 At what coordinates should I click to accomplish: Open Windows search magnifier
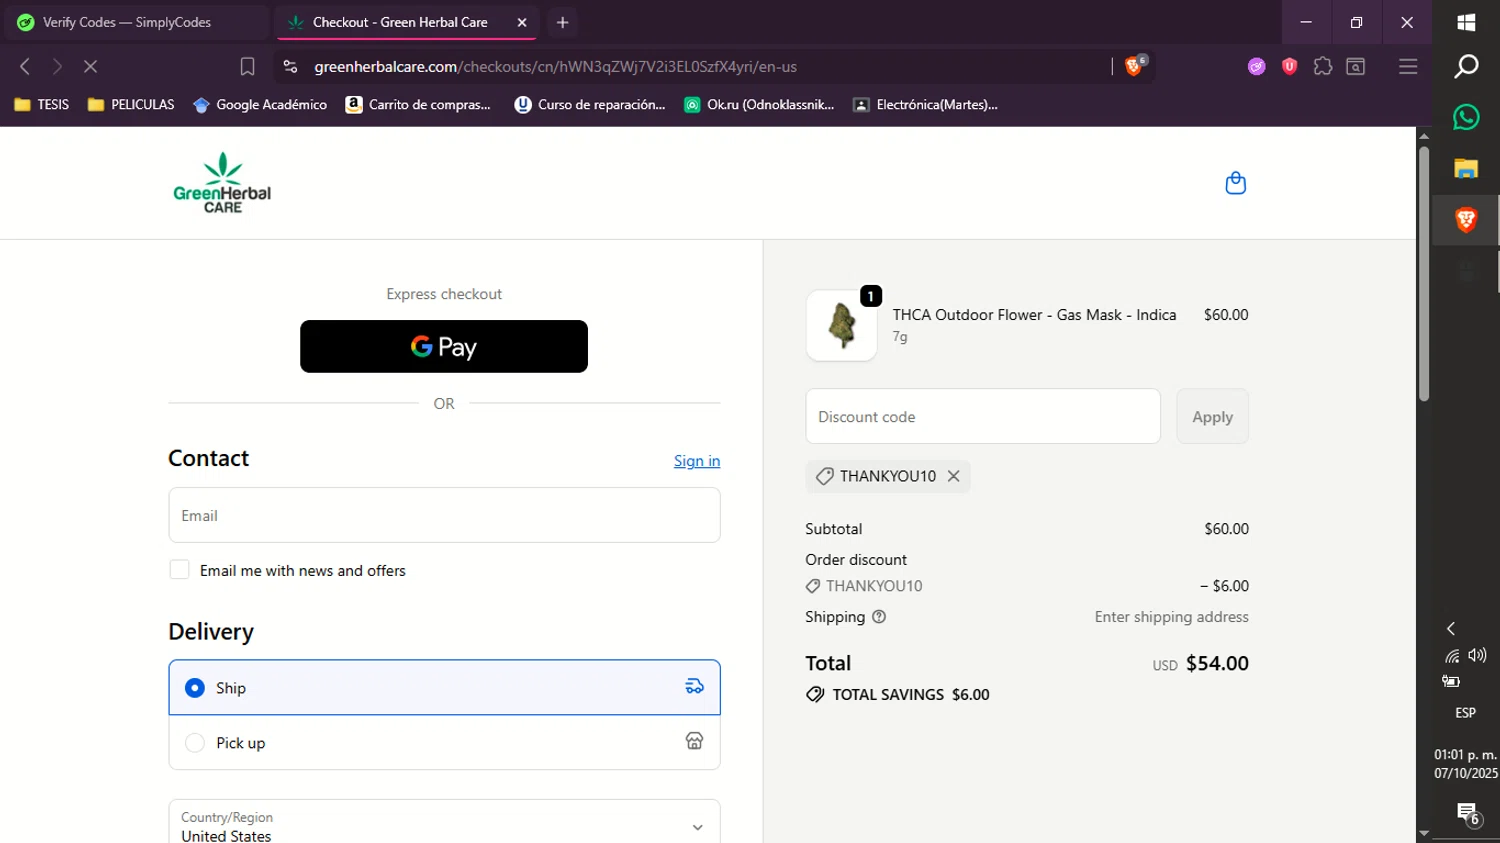(x=1466, y=67)
